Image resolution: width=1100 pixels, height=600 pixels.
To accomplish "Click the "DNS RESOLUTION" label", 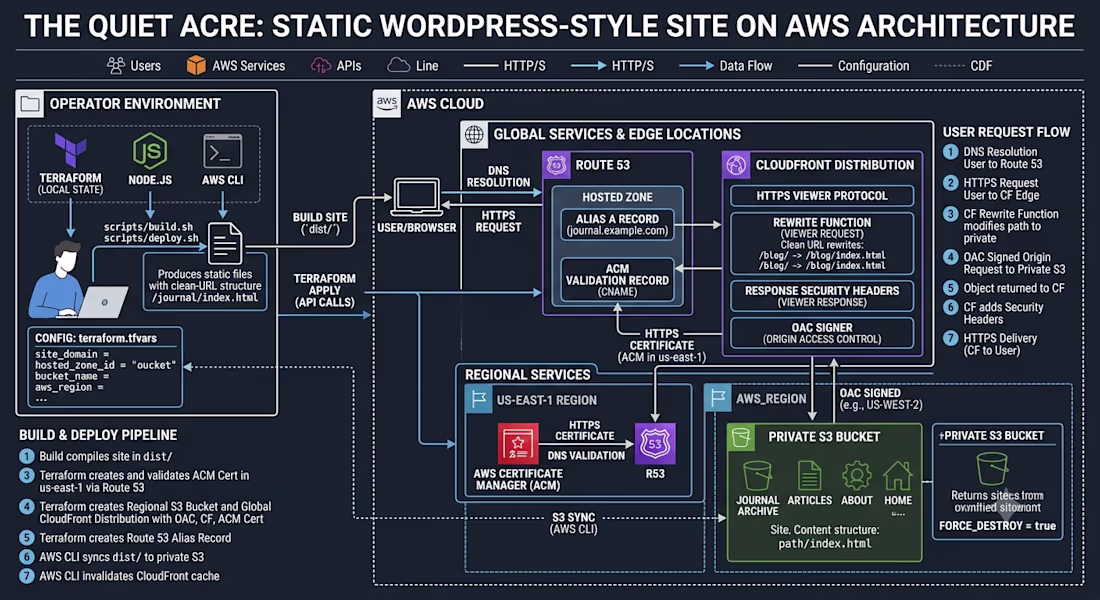I will point(499,176).
